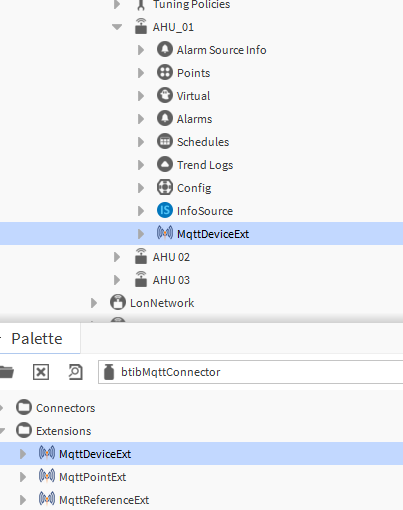Click the Trend Logs icon

click(165, 164)
